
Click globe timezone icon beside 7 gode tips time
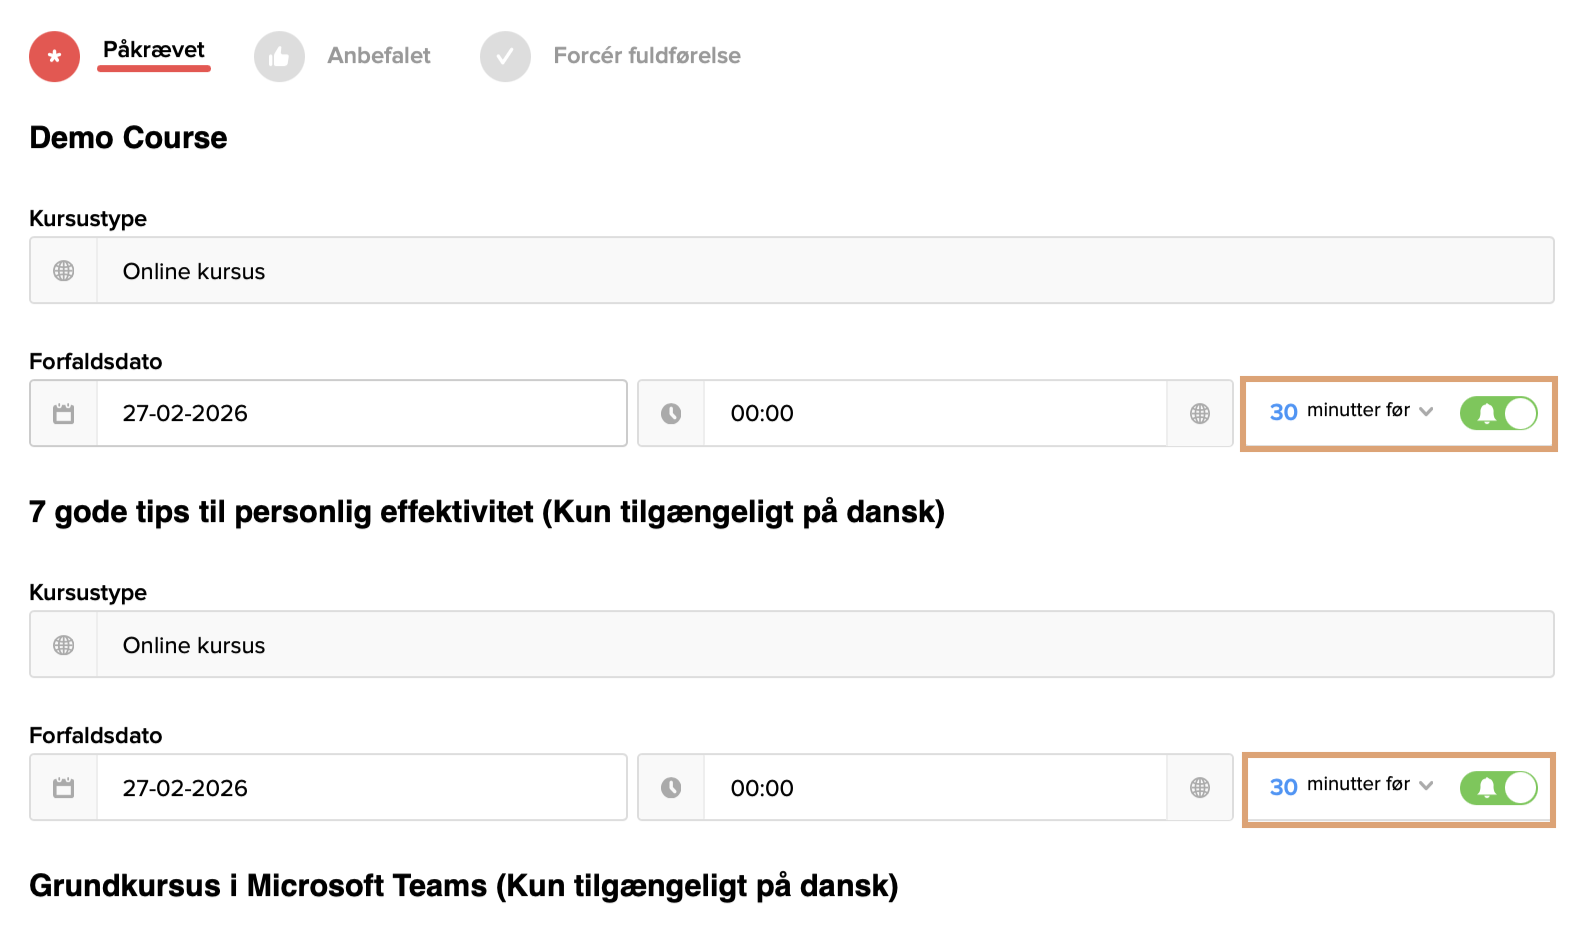[1200, 788]
